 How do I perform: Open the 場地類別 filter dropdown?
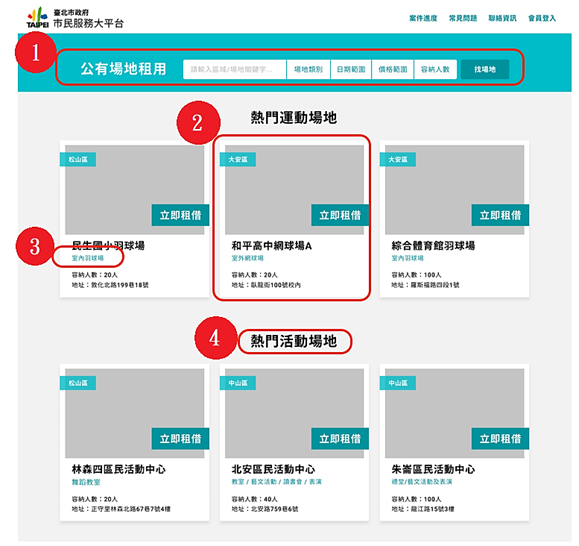click(x=308, y=69)
